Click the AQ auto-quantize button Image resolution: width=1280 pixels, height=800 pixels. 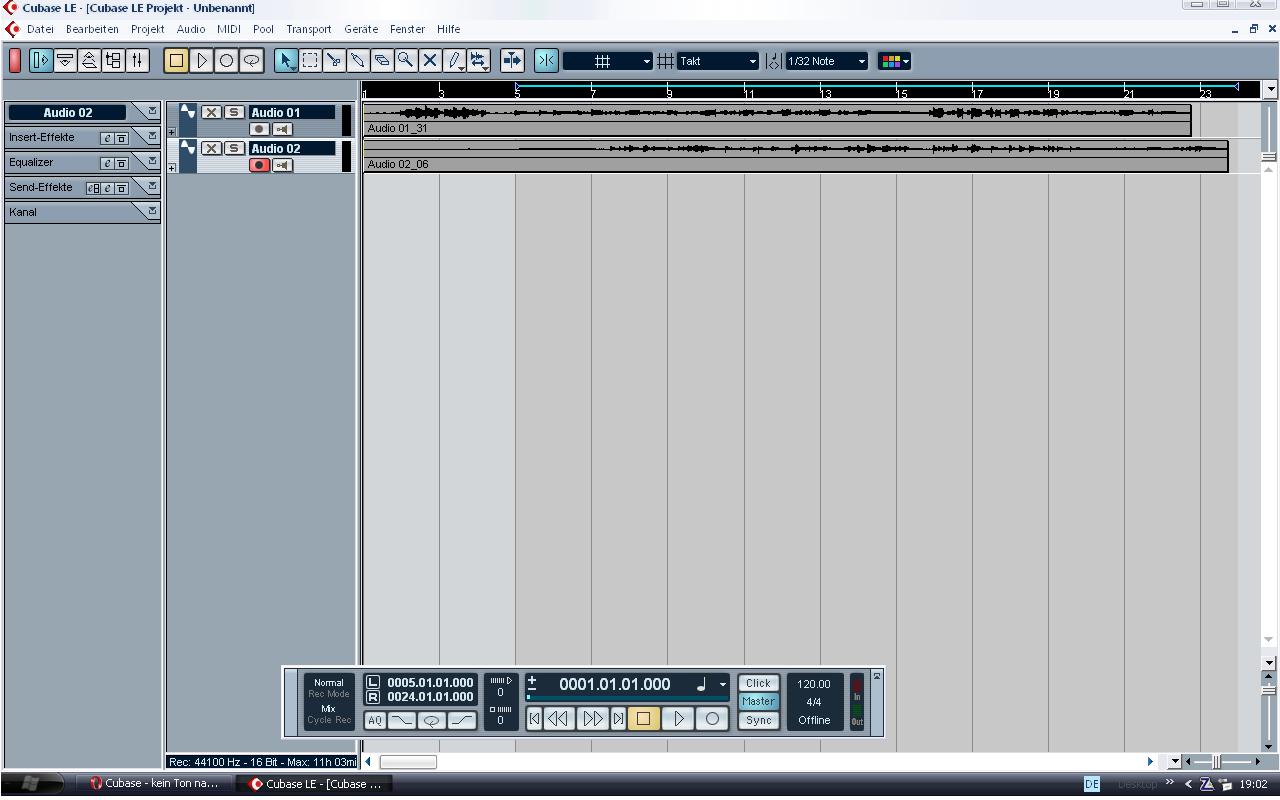(x=374, y=720)
